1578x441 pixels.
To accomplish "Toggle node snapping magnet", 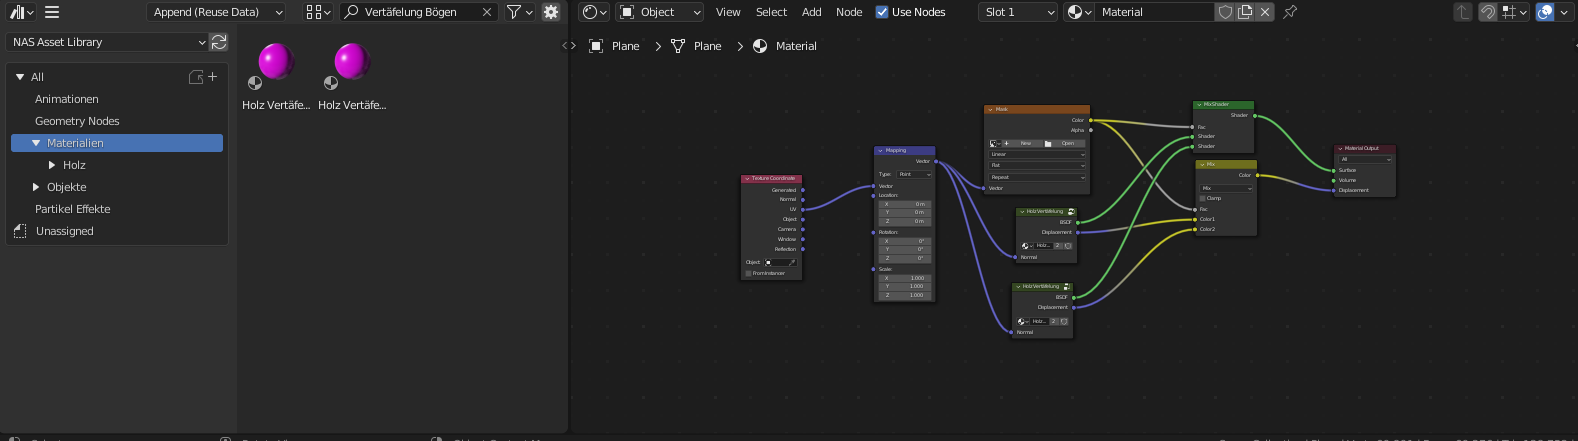I will click(1488, 12).
